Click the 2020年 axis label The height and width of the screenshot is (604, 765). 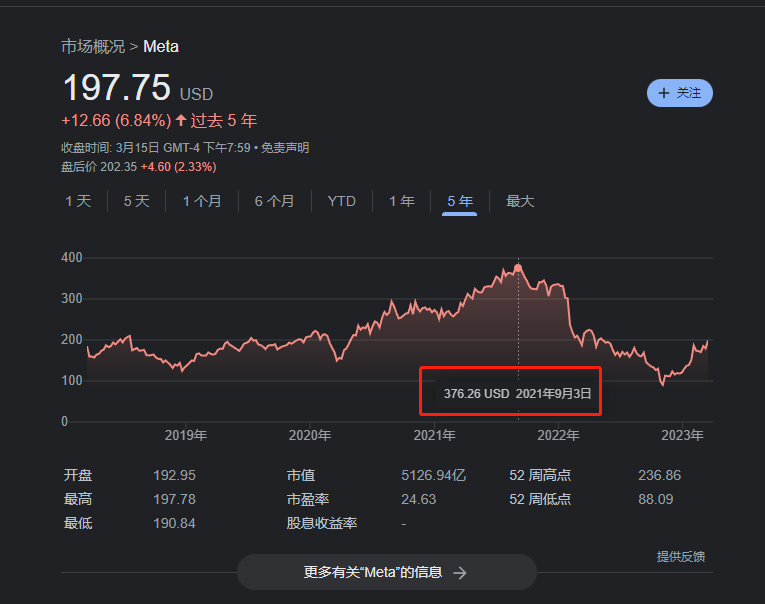point(310,435)
